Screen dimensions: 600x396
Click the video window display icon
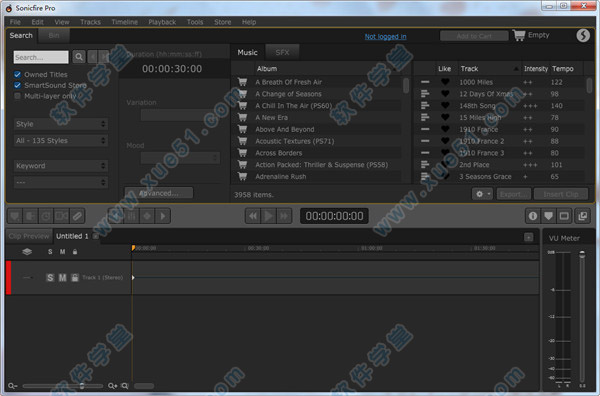tap(564, 216)
